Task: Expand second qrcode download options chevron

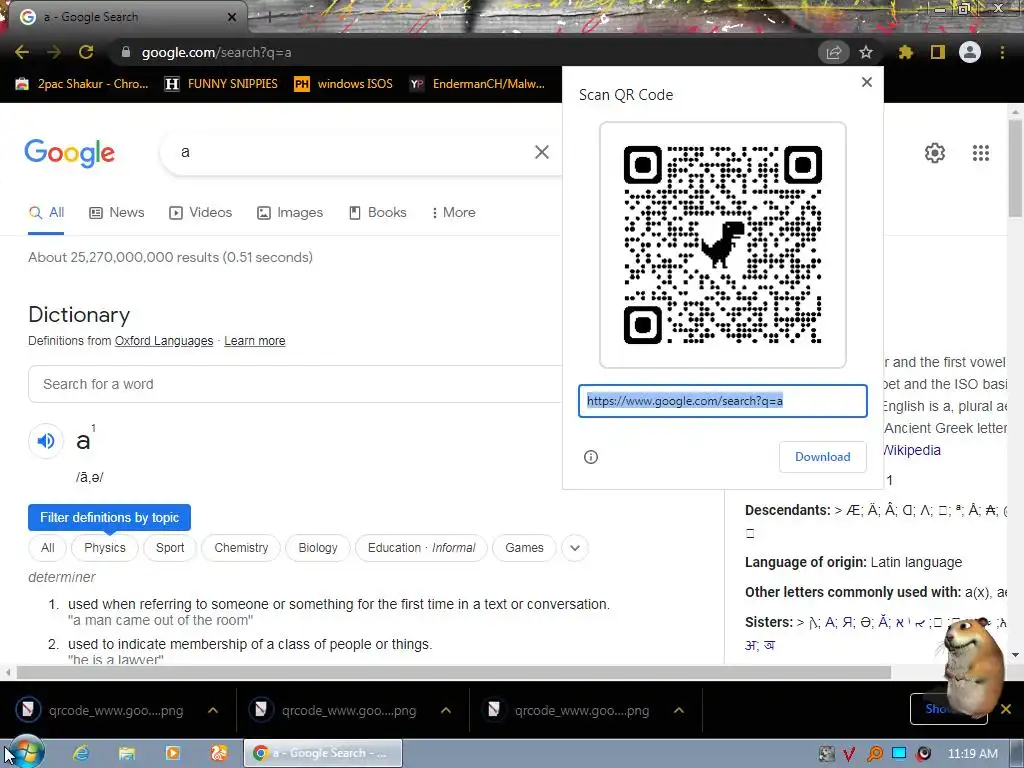Action: pos(446,711)
